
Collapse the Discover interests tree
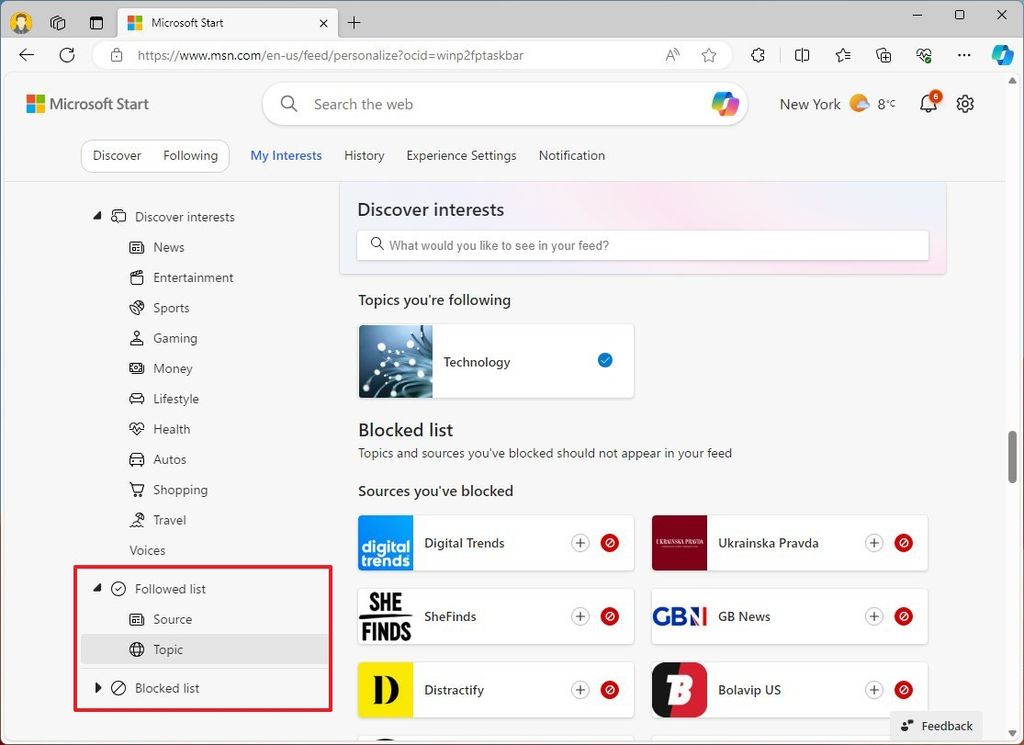(97, 215)
